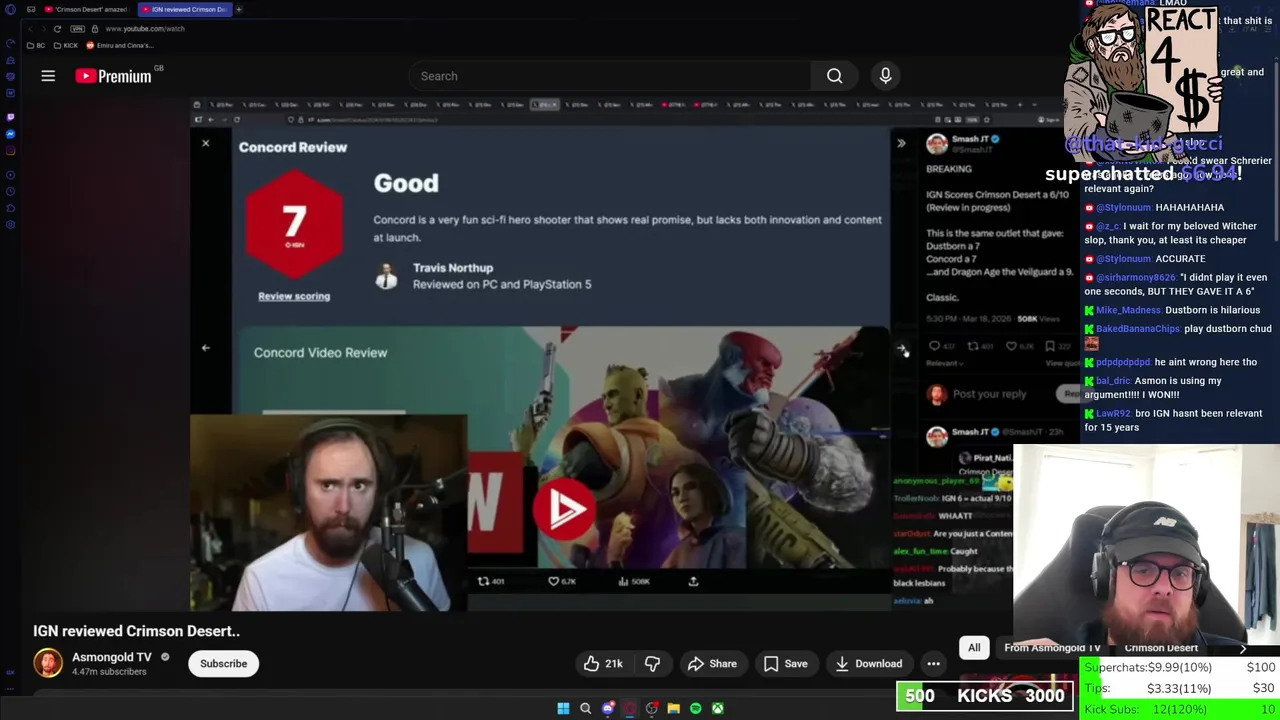Open File Explorer from the taskbar

pos(674,708)
